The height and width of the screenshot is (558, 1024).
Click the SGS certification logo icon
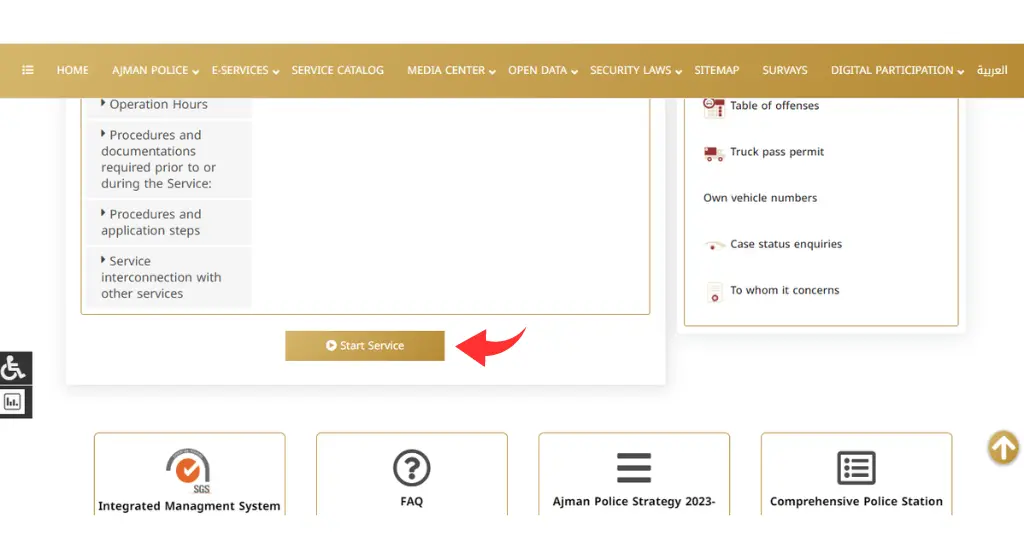click(188, 470)
